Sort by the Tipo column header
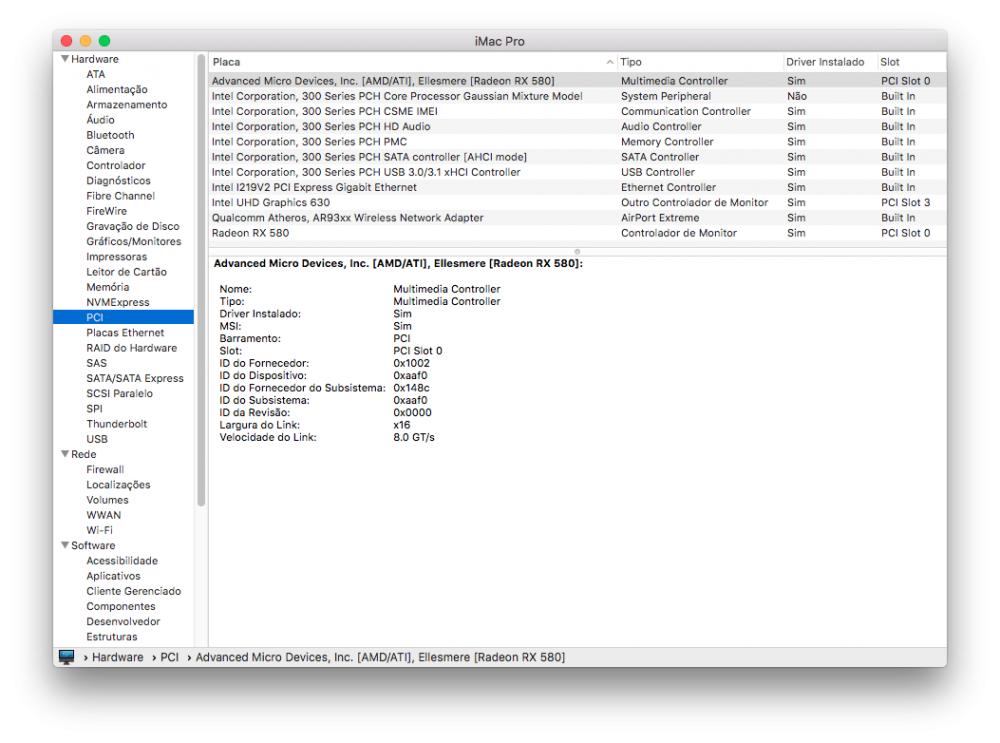 [700, 62]
